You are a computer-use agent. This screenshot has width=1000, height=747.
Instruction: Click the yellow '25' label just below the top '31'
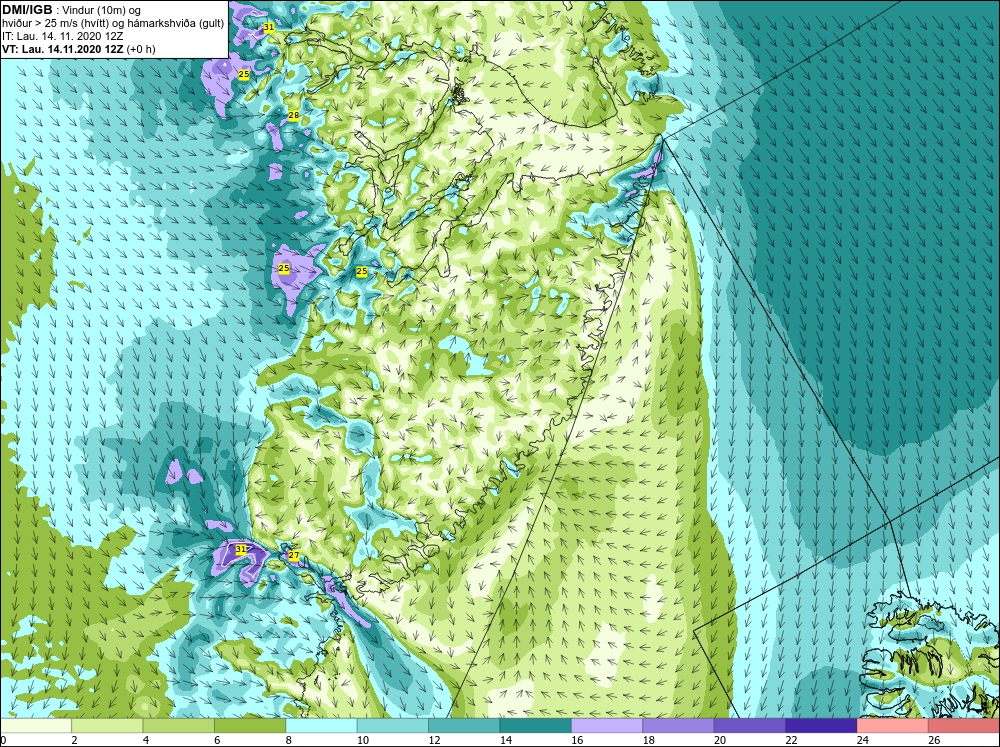(x=244, y=74)
